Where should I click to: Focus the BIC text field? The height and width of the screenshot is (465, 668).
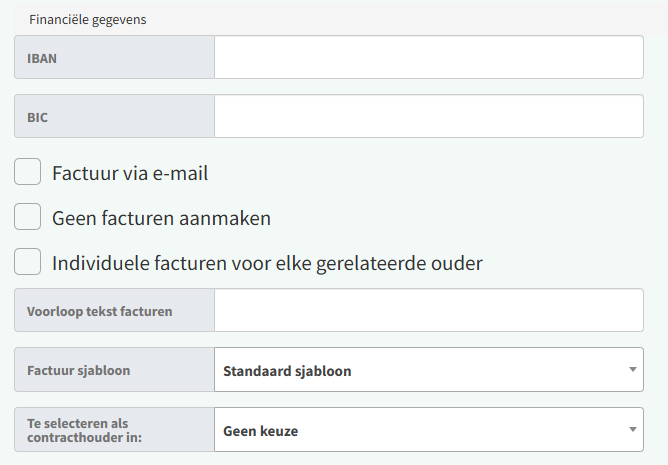click(428, 117)
